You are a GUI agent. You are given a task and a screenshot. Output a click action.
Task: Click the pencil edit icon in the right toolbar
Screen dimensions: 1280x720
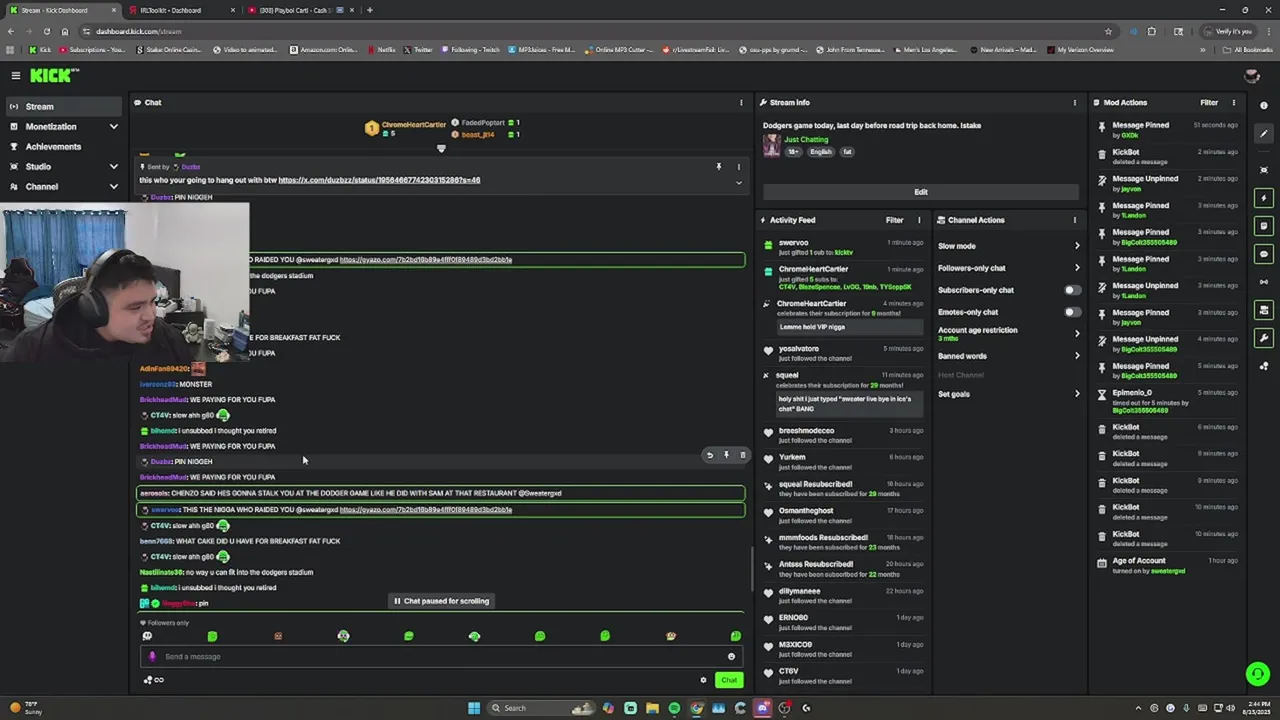coord(1264,134)
